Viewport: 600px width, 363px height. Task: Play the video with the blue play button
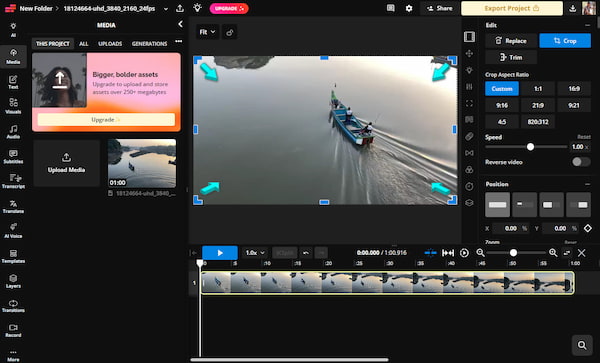click(x=220, y=253)
